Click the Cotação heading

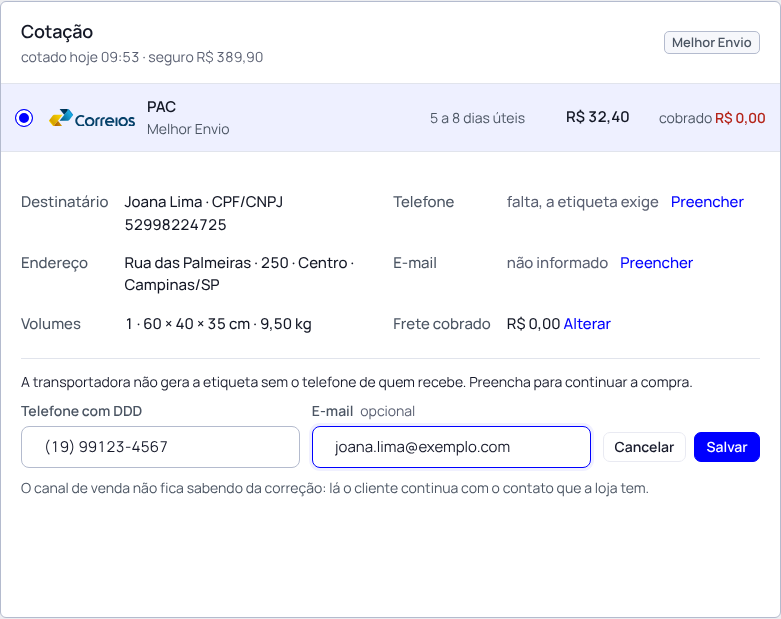pos(57,32)
